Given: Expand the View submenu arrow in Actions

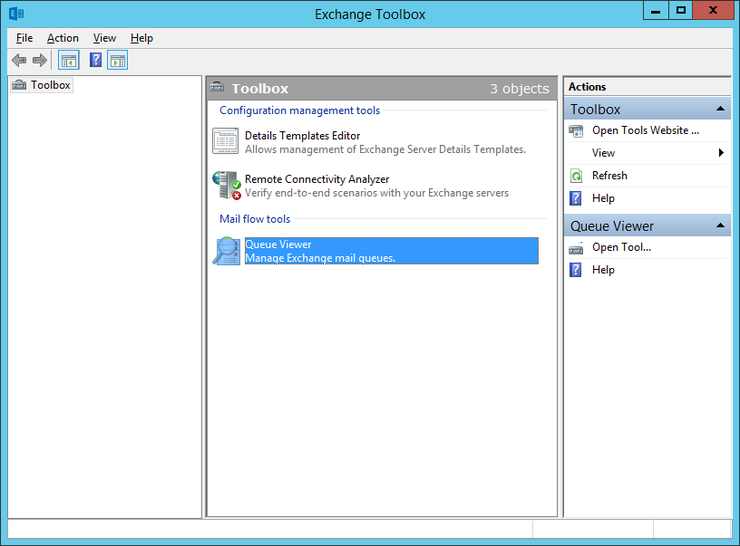Looking at the screenshot, I should pos(721,153).
